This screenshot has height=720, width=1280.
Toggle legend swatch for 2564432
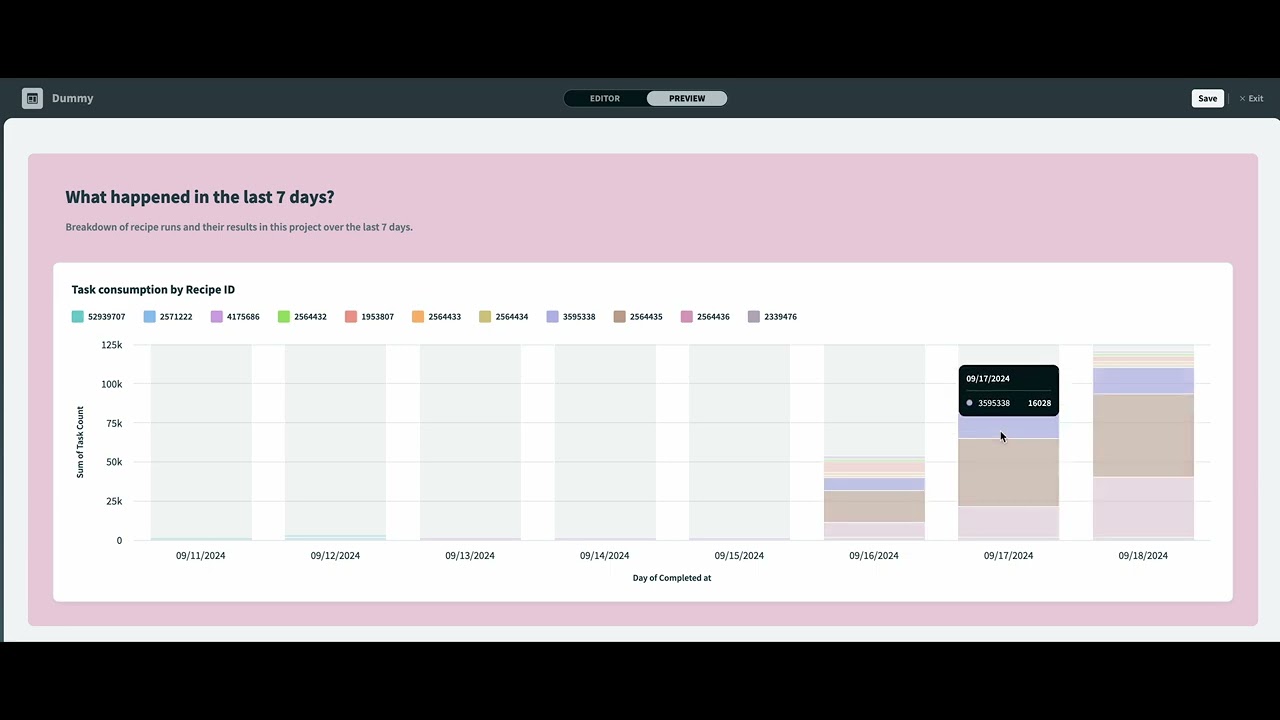pyautogui.click(x=284, y=317)
